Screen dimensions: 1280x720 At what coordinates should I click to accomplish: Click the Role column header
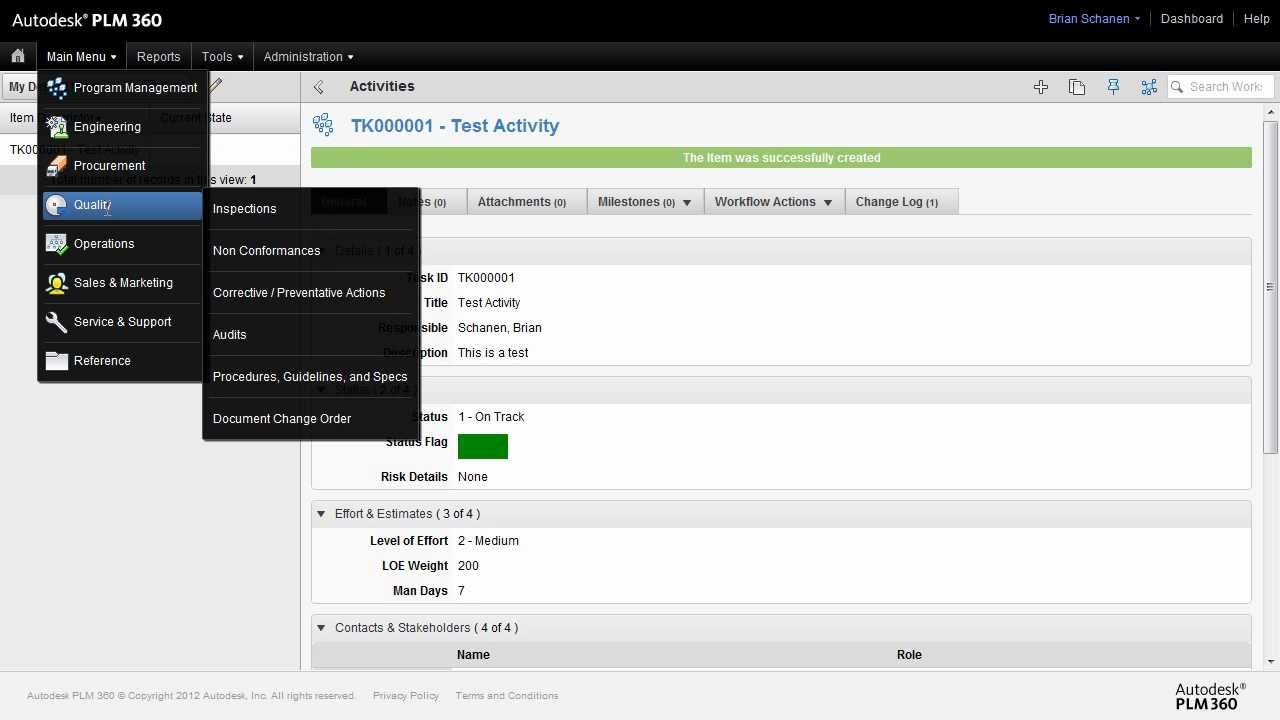tap(909, 655)
